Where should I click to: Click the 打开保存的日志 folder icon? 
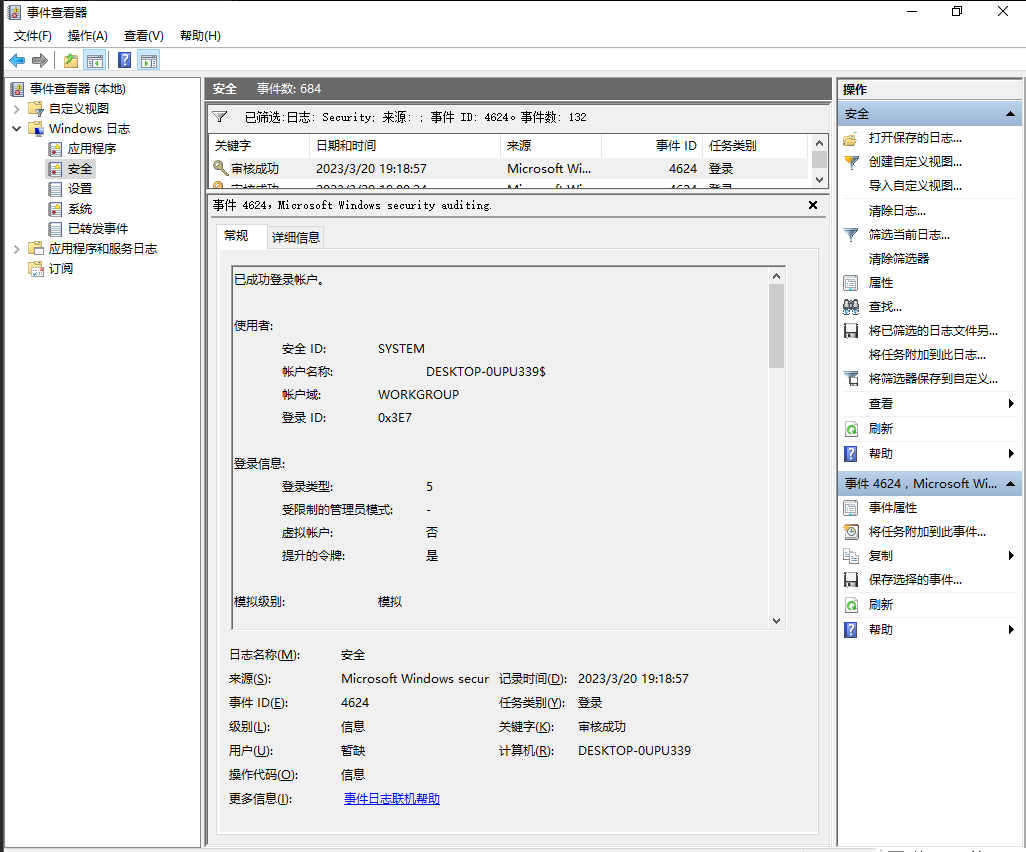click(x=851, y=138)
